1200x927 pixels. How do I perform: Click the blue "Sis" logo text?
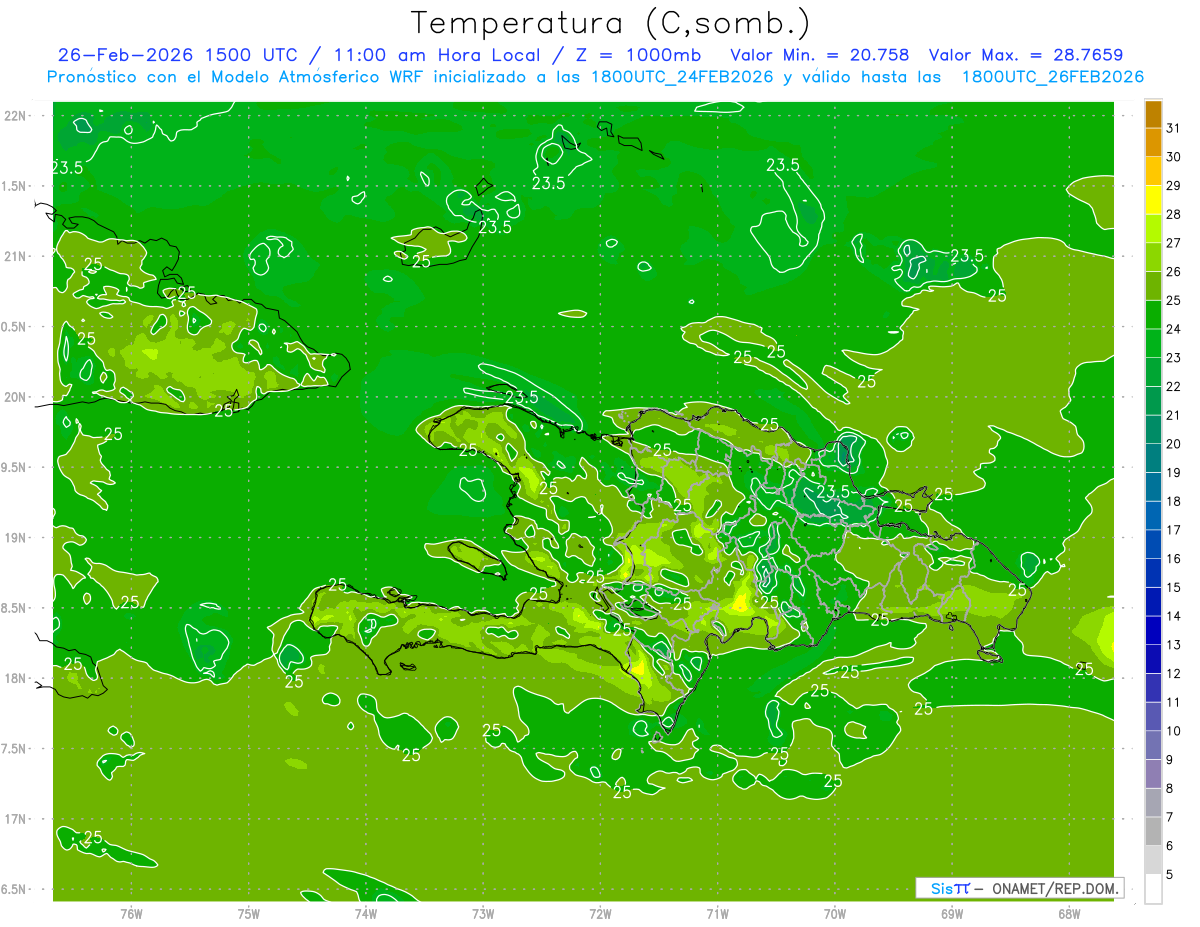coord(942,888)
